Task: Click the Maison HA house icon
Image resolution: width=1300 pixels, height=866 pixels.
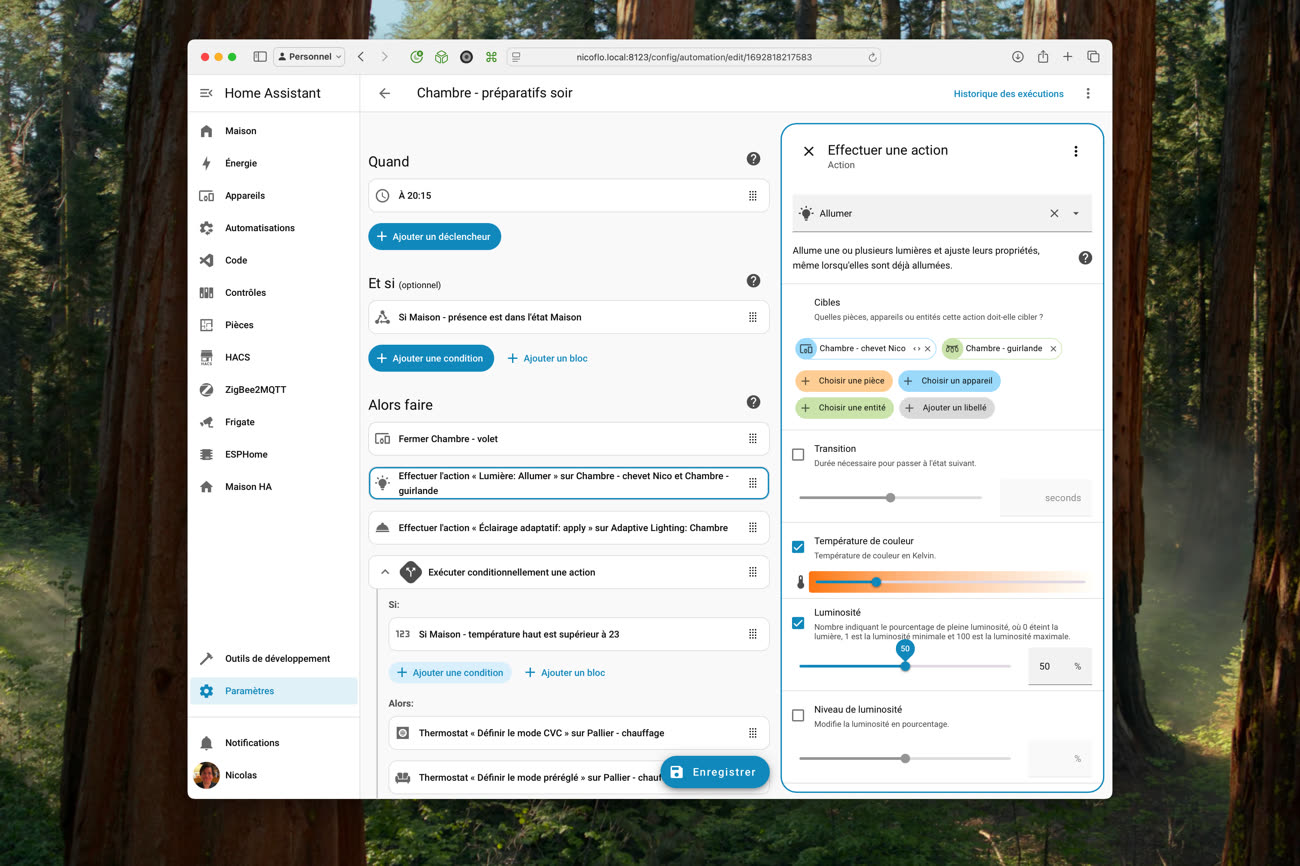Action: click(x=206, y=487)
